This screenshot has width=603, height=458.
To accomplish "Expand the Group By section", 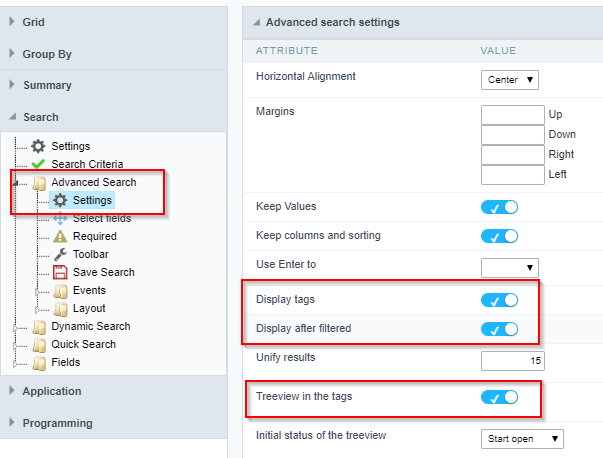I will tap(46, 54).
